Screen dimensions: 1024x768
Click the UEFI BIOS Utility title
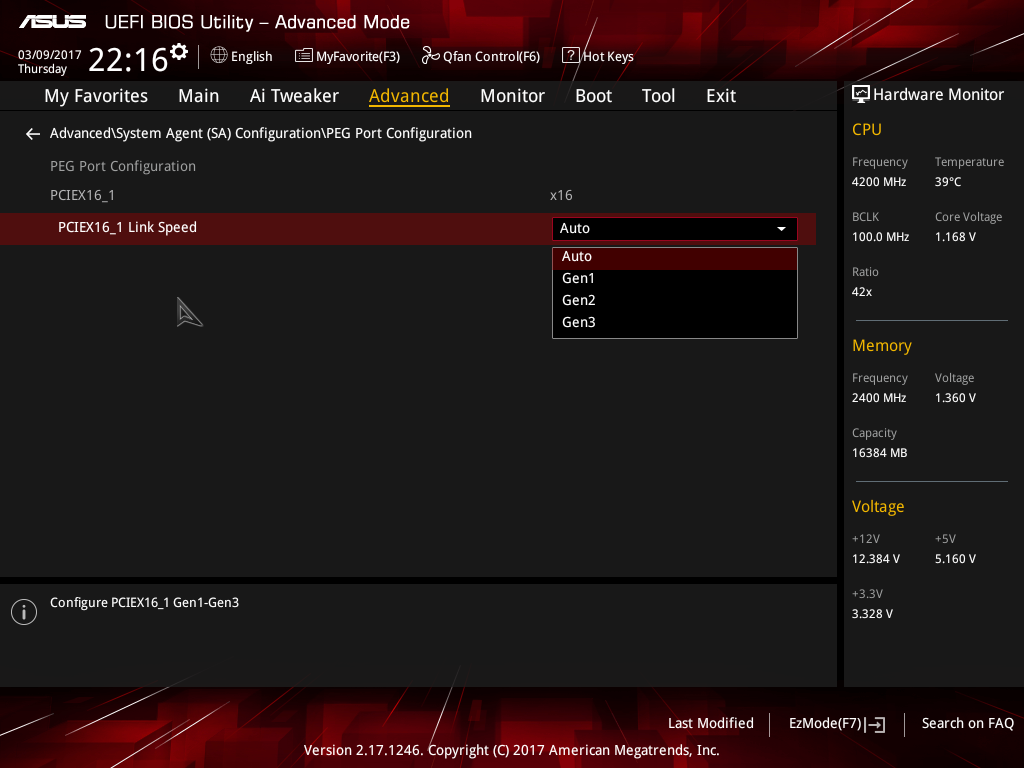257,22
